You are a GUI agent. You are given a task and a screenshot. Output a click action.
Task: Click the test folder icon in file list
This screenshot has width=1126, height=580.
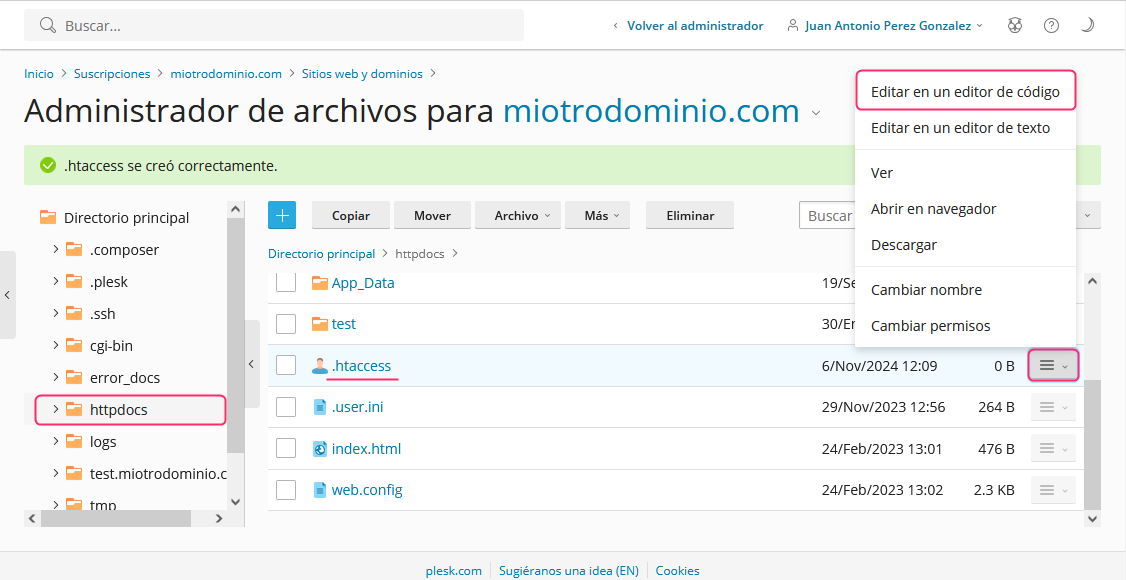[x=320, y=324]
